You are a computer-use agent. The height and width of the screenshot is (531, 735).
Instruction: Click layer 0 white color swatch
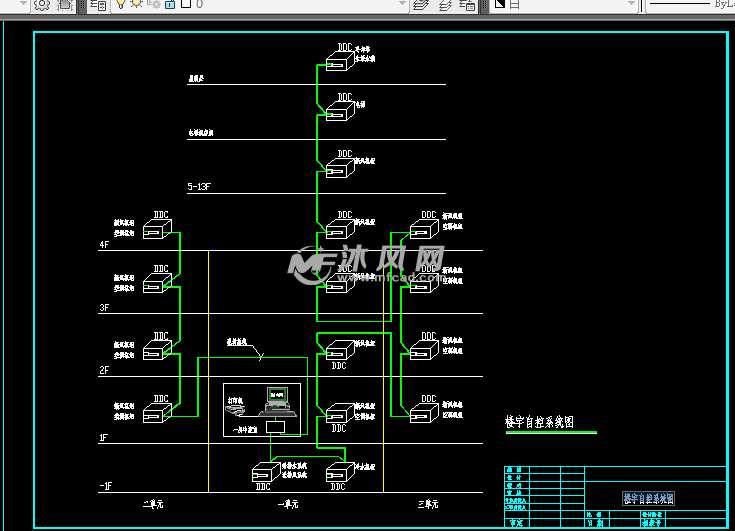pyautogui.click(x=186, y=4)
